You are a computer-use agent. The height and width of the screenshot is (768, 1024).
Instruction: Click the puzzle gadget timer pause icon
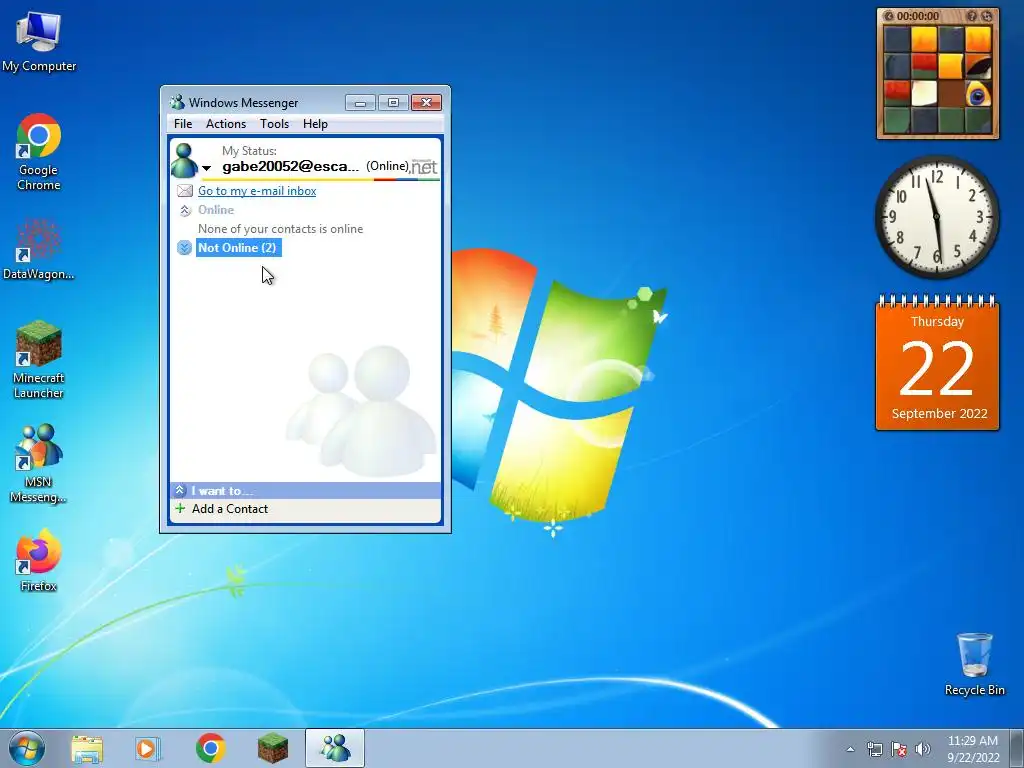tap(888, 16)
